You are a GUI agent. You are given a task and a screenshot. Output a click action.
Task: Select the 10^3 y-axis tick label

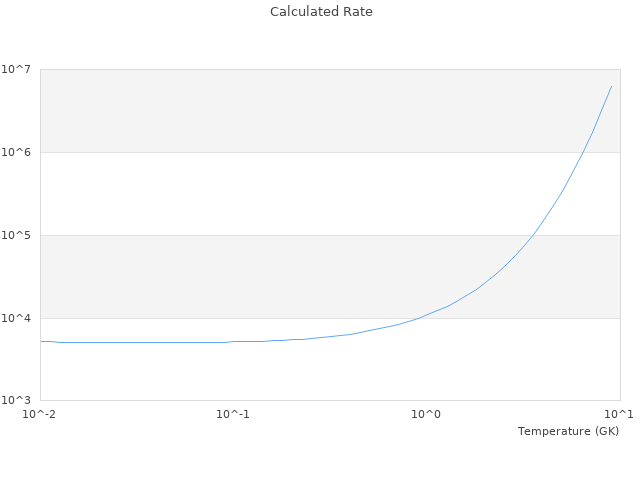pos(15,401)
